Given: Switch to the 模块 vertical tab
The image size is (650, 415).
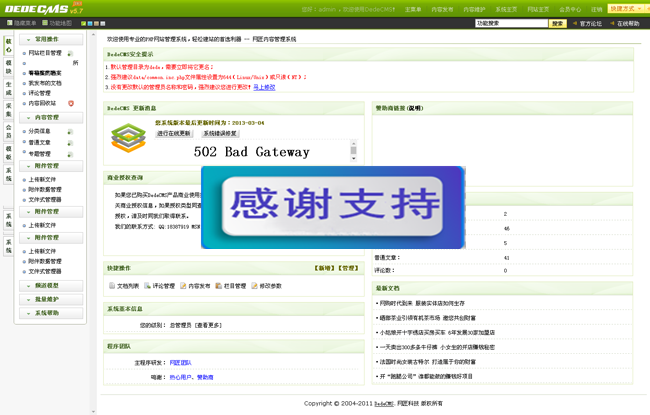Looking at the screenshot, I should pyautogui.click(x=8, y=67).
